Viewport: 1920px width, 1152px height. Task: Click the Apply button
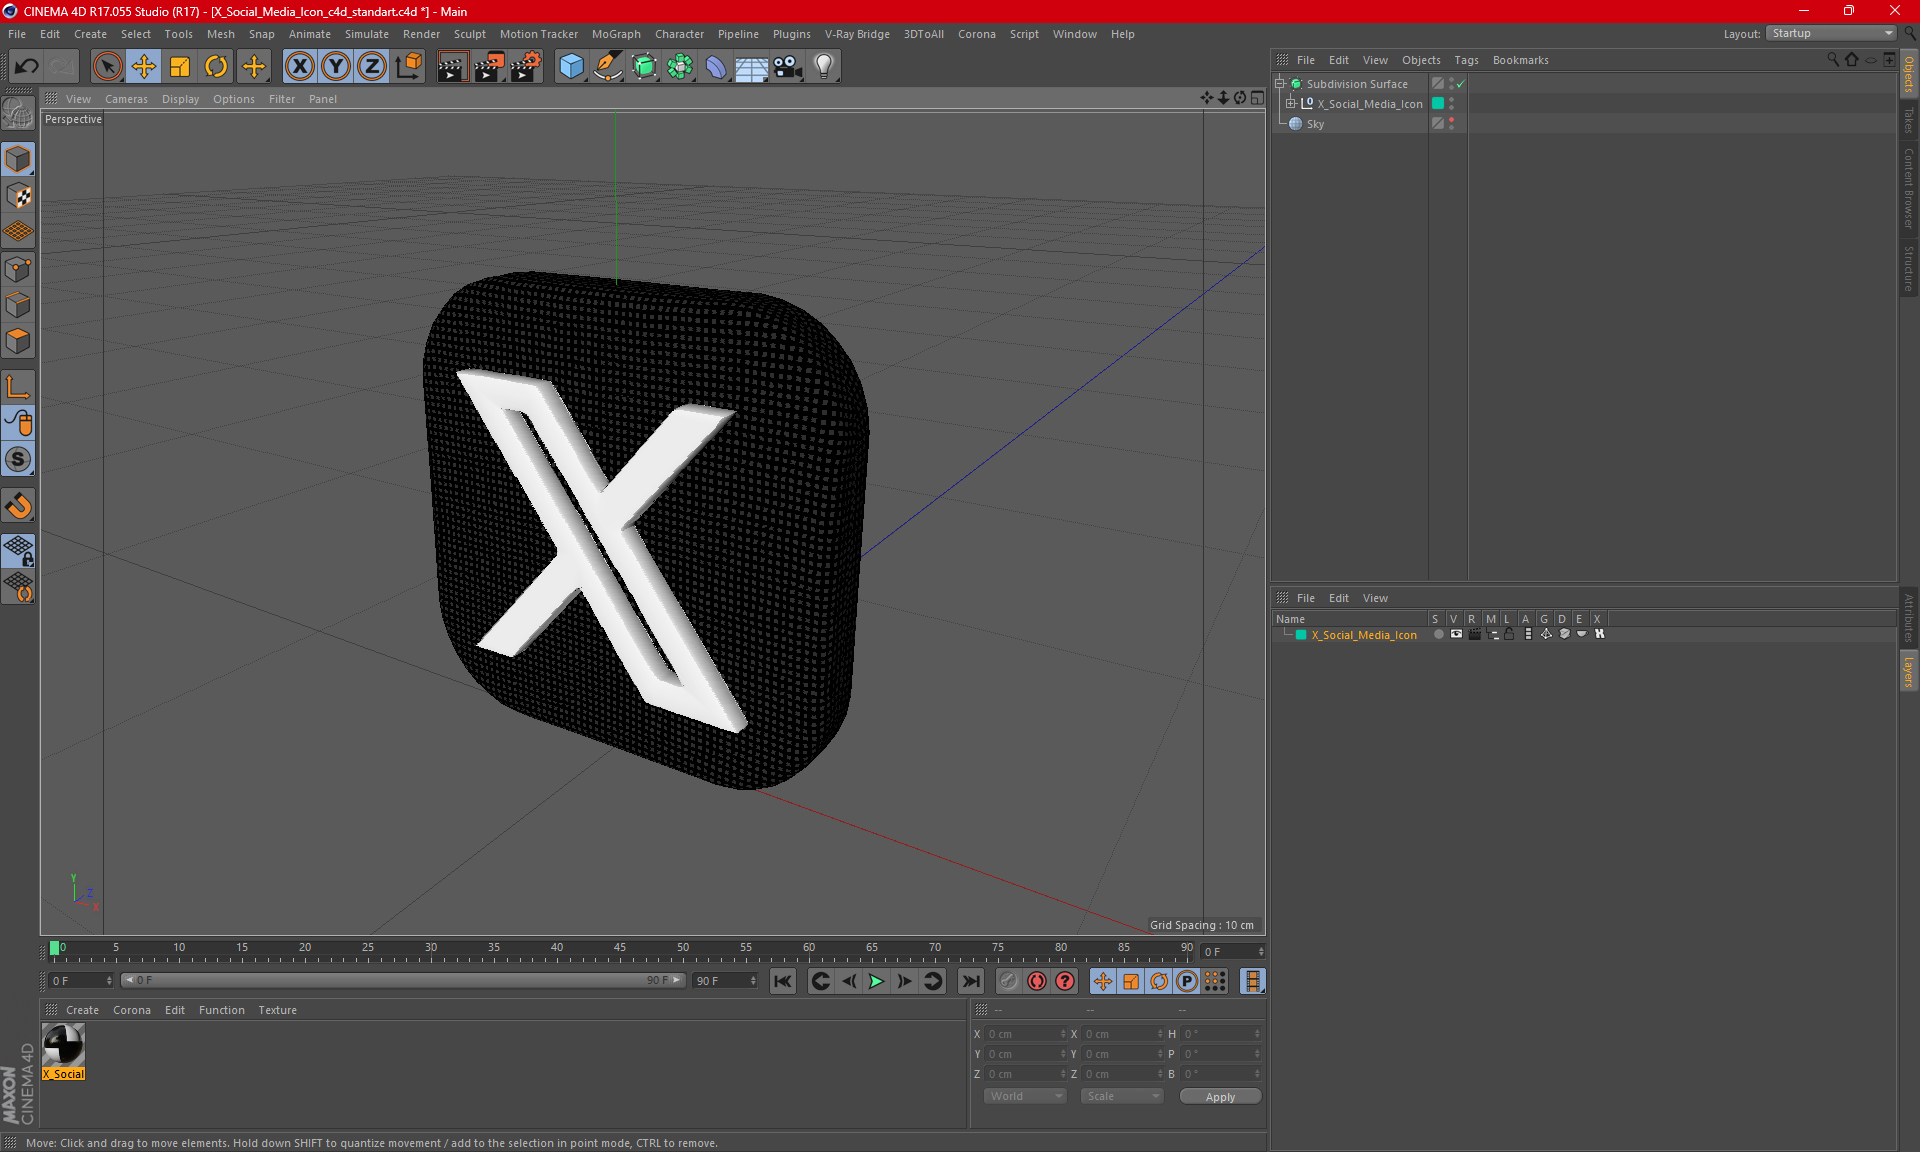[x=1220, y=1097]
